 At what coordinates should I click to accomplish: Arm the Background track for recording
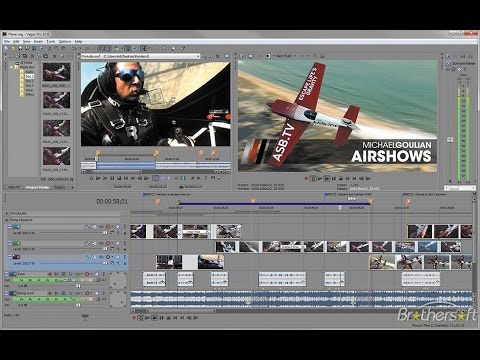(x=50, y=293)
